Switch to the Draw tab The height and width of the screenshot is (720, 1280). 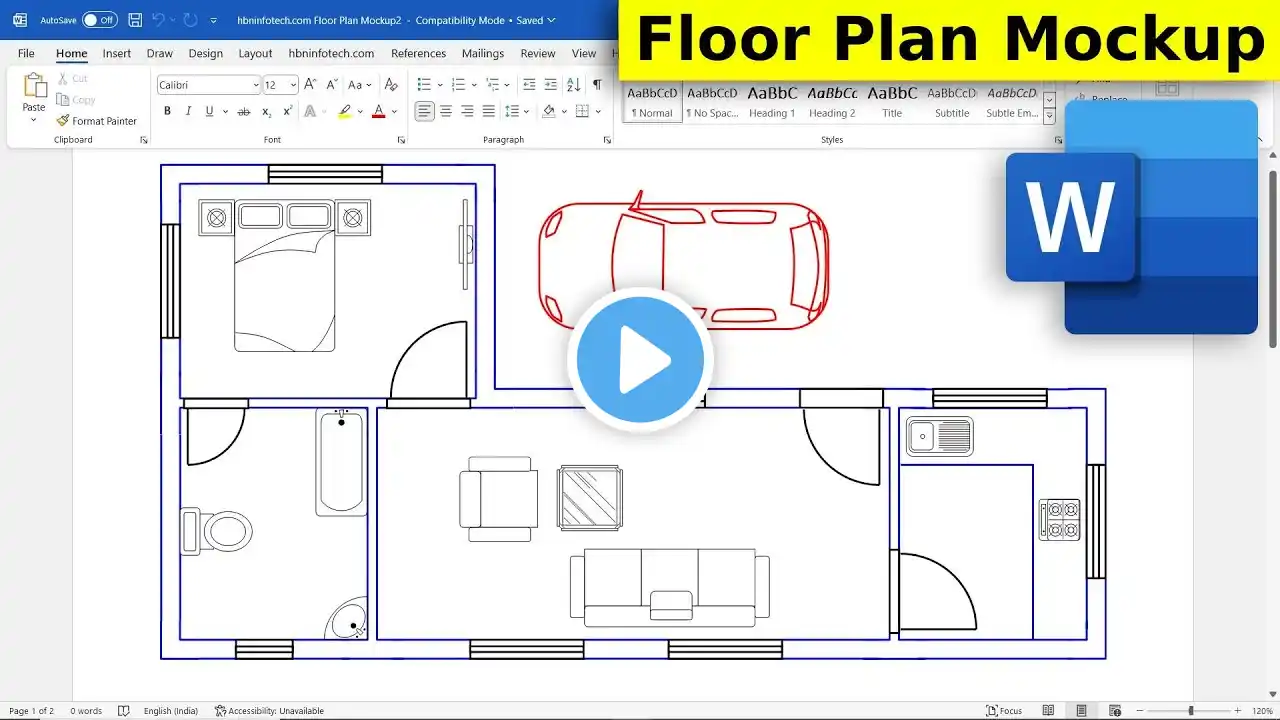click(160, 53)
